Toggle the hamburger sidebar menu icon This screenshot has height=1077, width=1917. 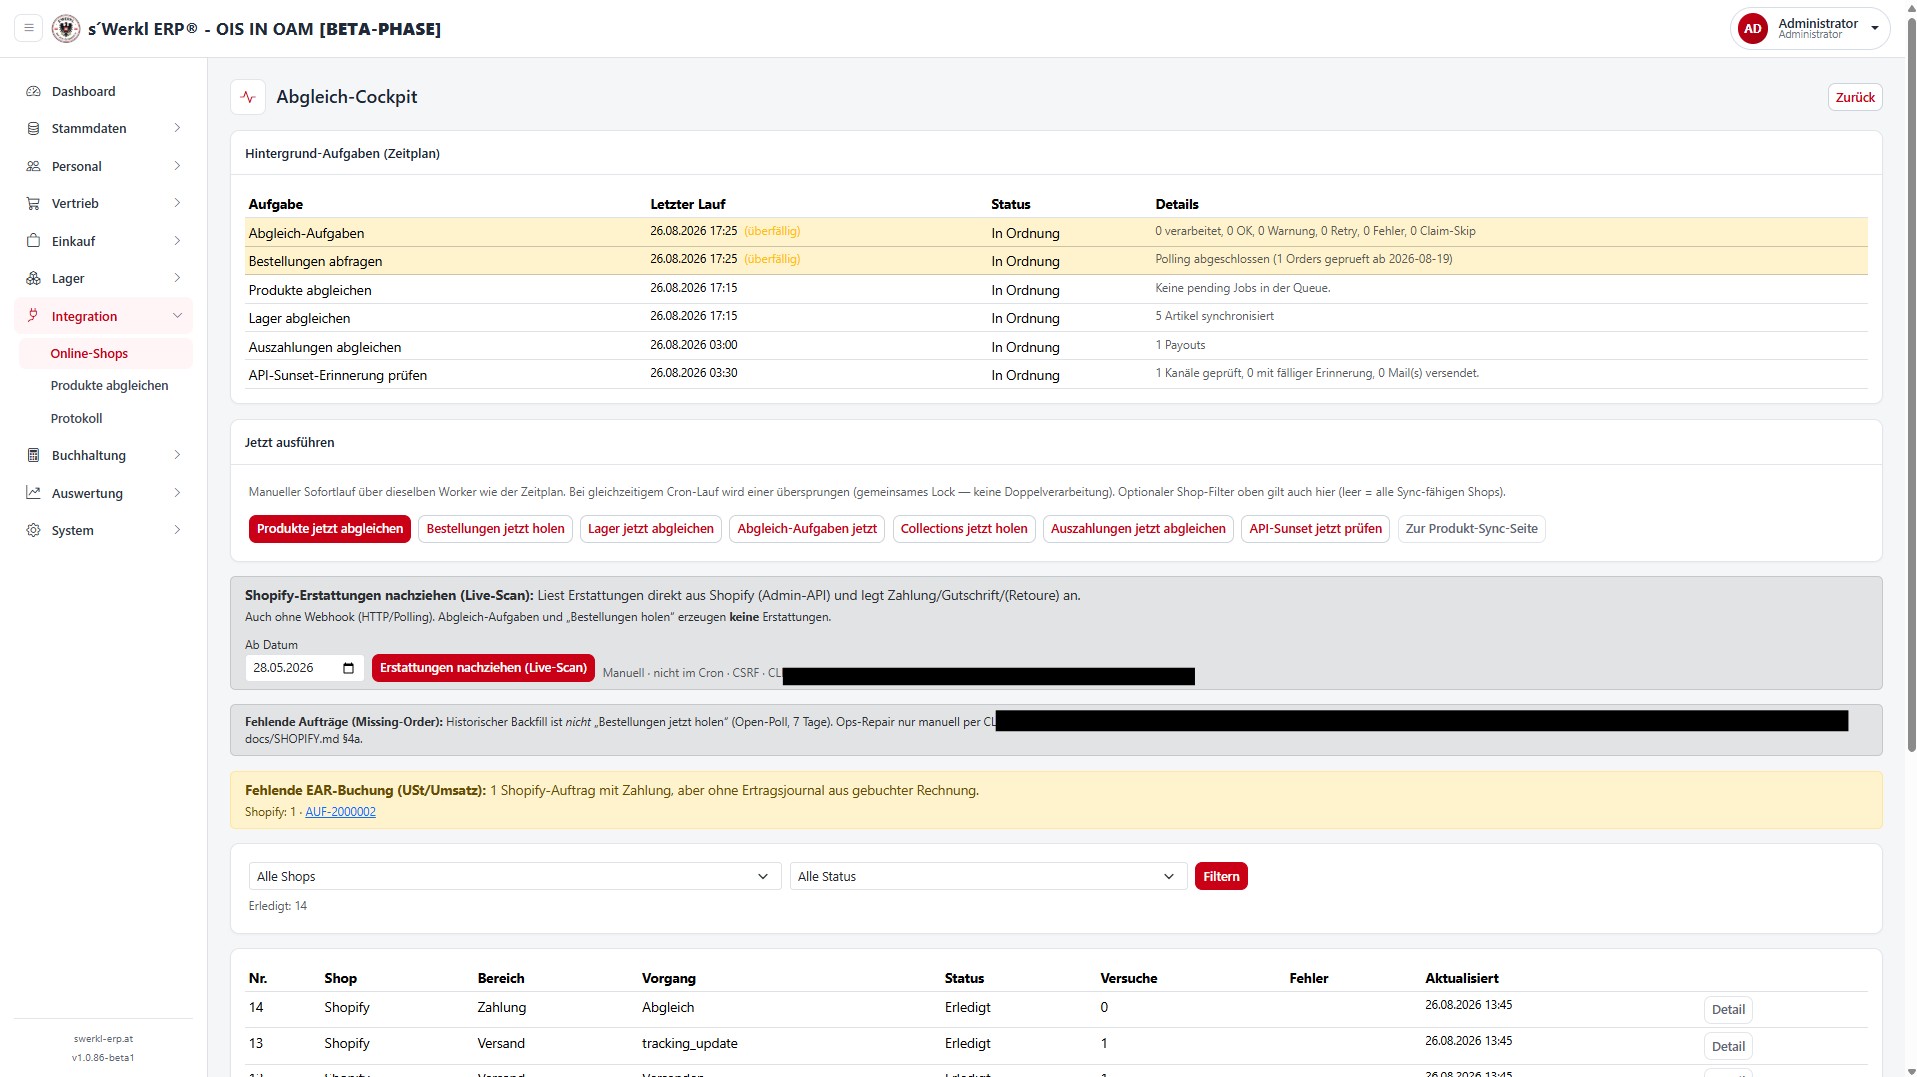click(29, 28)
